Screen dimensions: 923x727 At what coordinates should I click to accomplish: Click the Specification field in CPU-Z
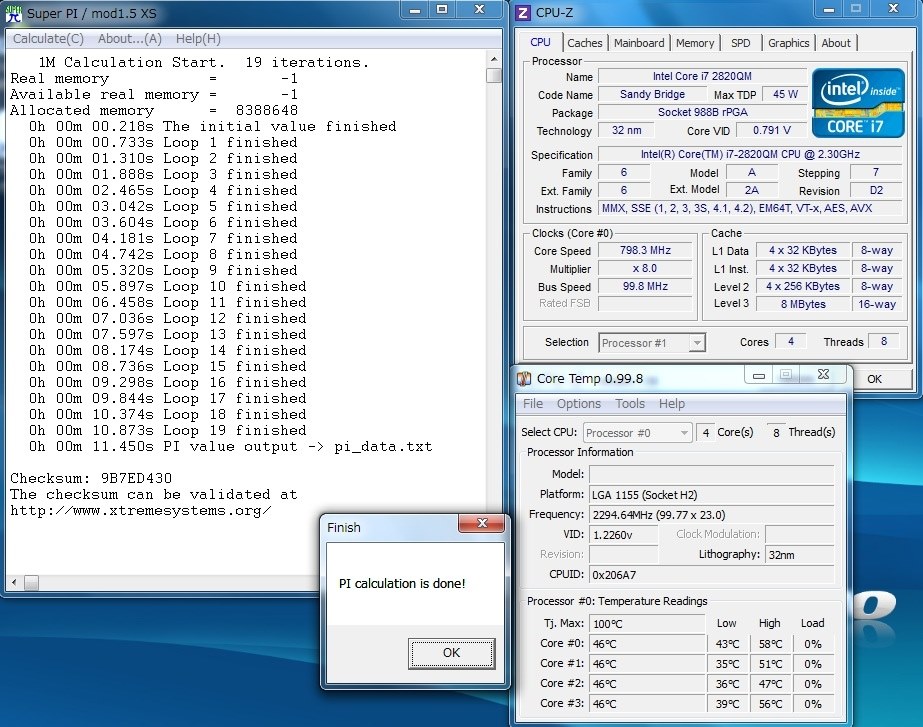[x=750, y=154]
